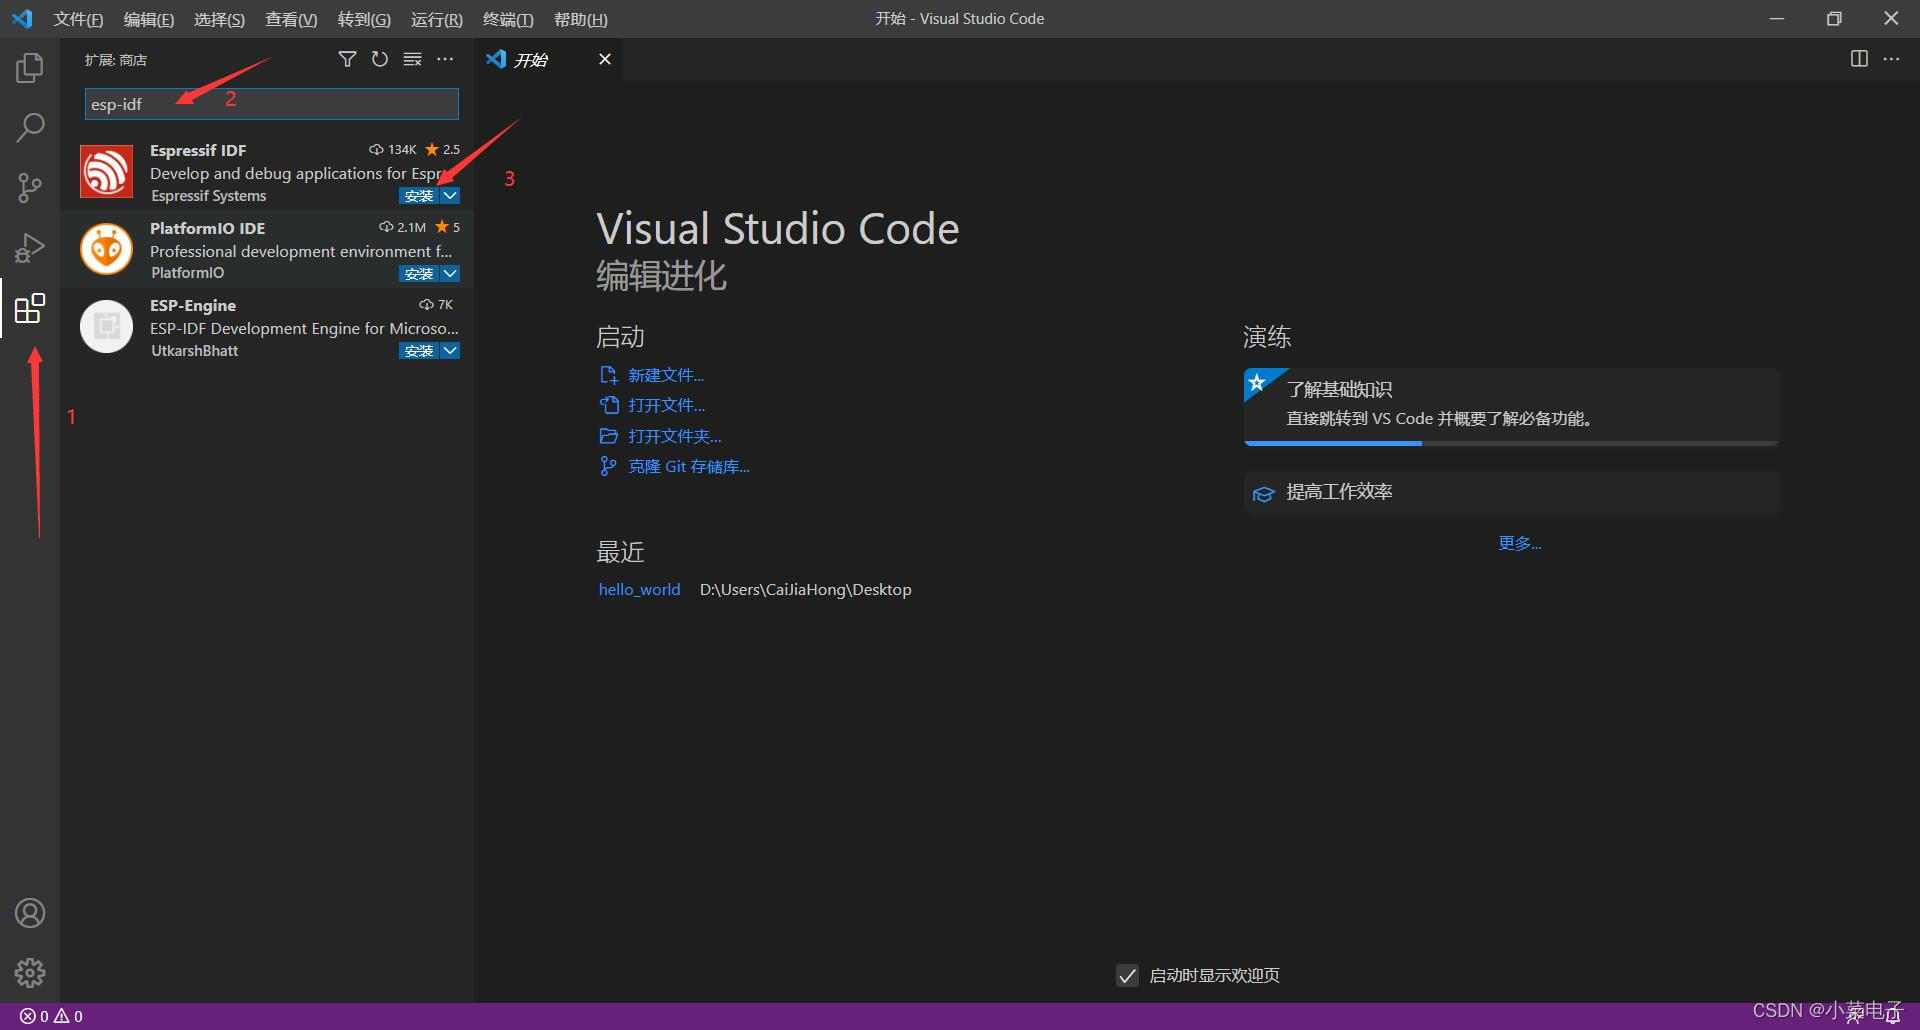This screenshot has height=1030, width=1920.
Task: Open the Extensions view icon
Action: [x=30, y=308]
